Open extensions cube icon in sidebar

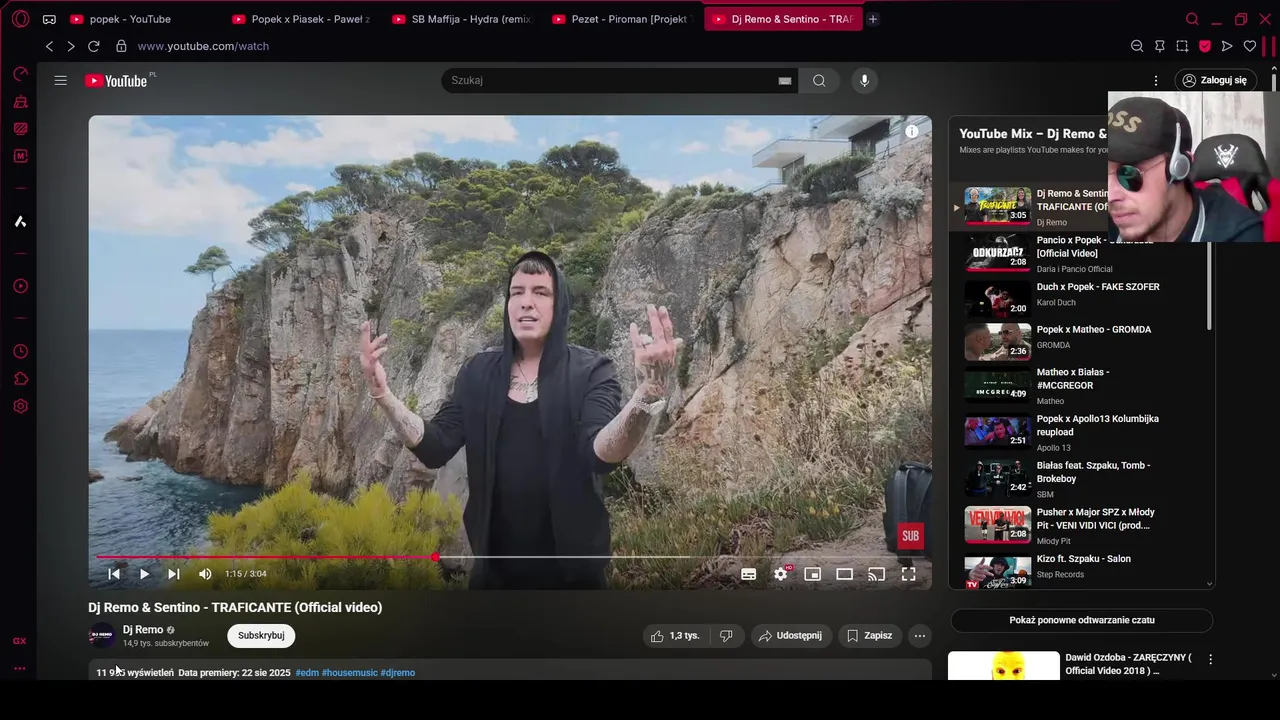pyautogui.click(x=20, y=379)
